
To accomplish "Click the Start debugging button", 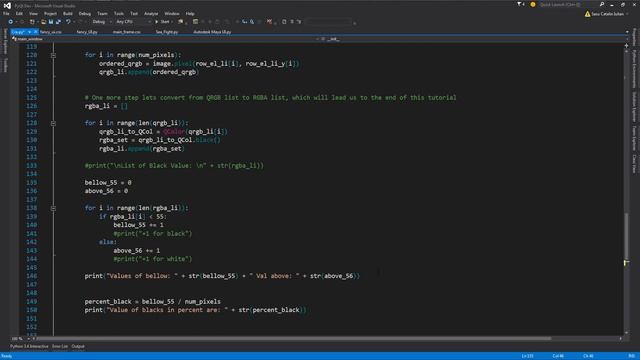I will tap(162, 22).
